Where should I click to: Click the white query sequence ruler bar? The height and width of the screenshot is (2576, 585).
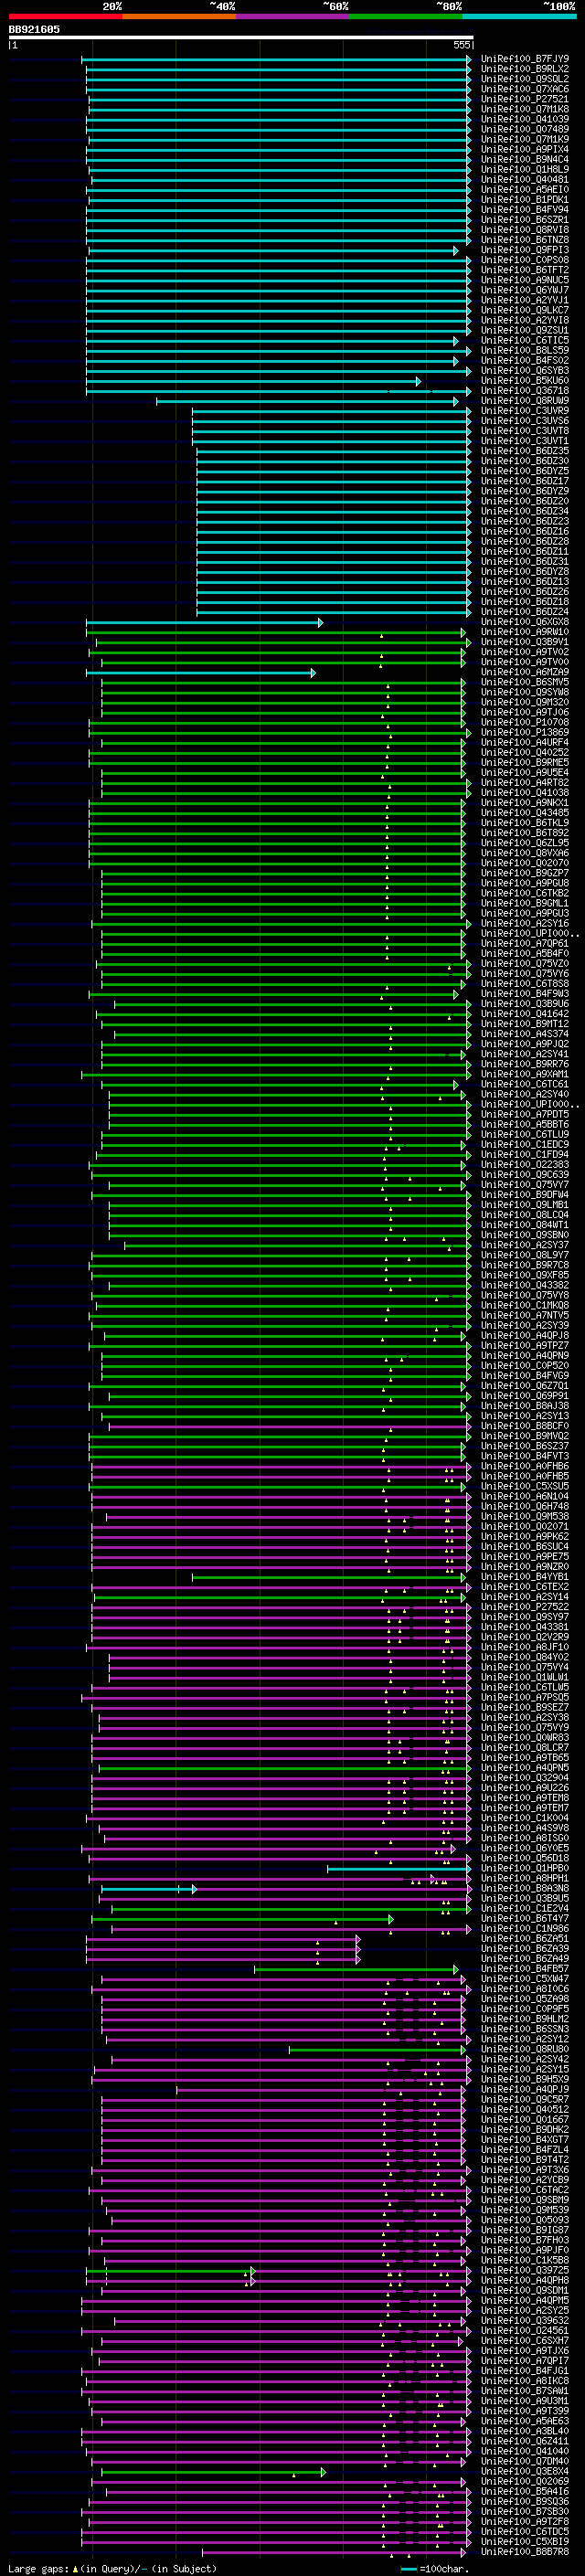[x=241, y=38]
